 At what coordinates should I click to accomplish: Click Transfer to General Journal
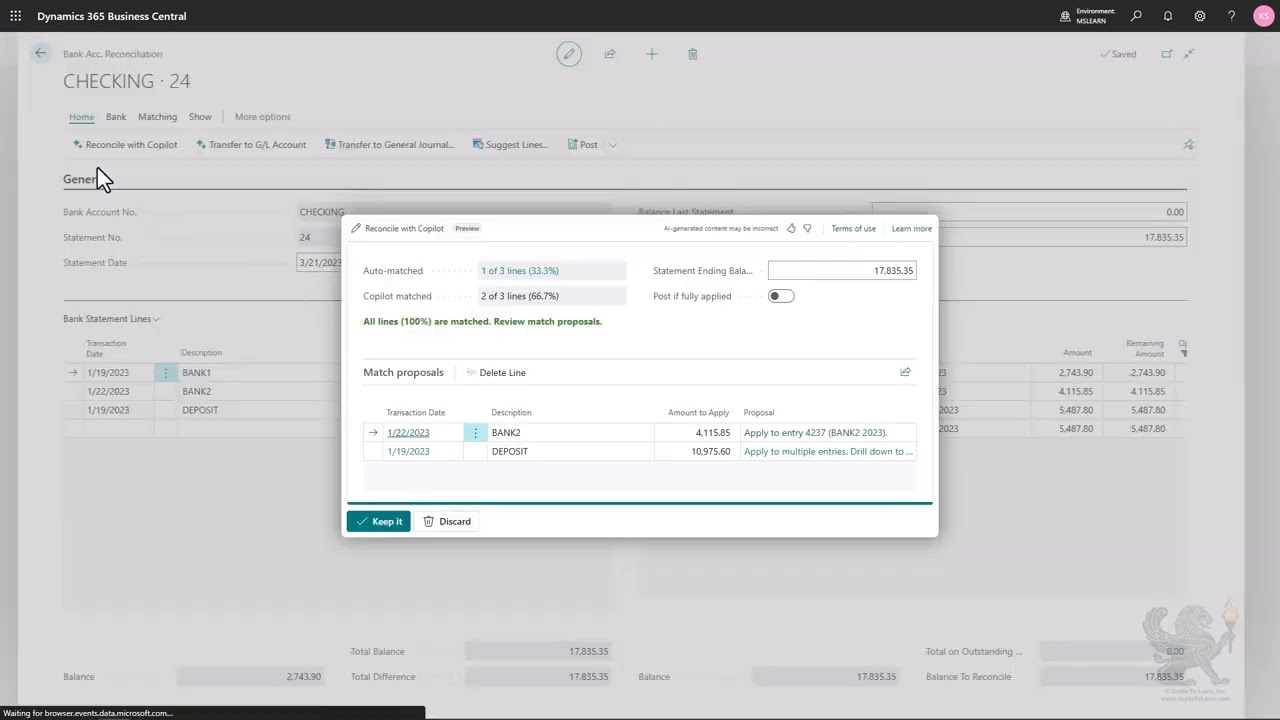[389, 145]
